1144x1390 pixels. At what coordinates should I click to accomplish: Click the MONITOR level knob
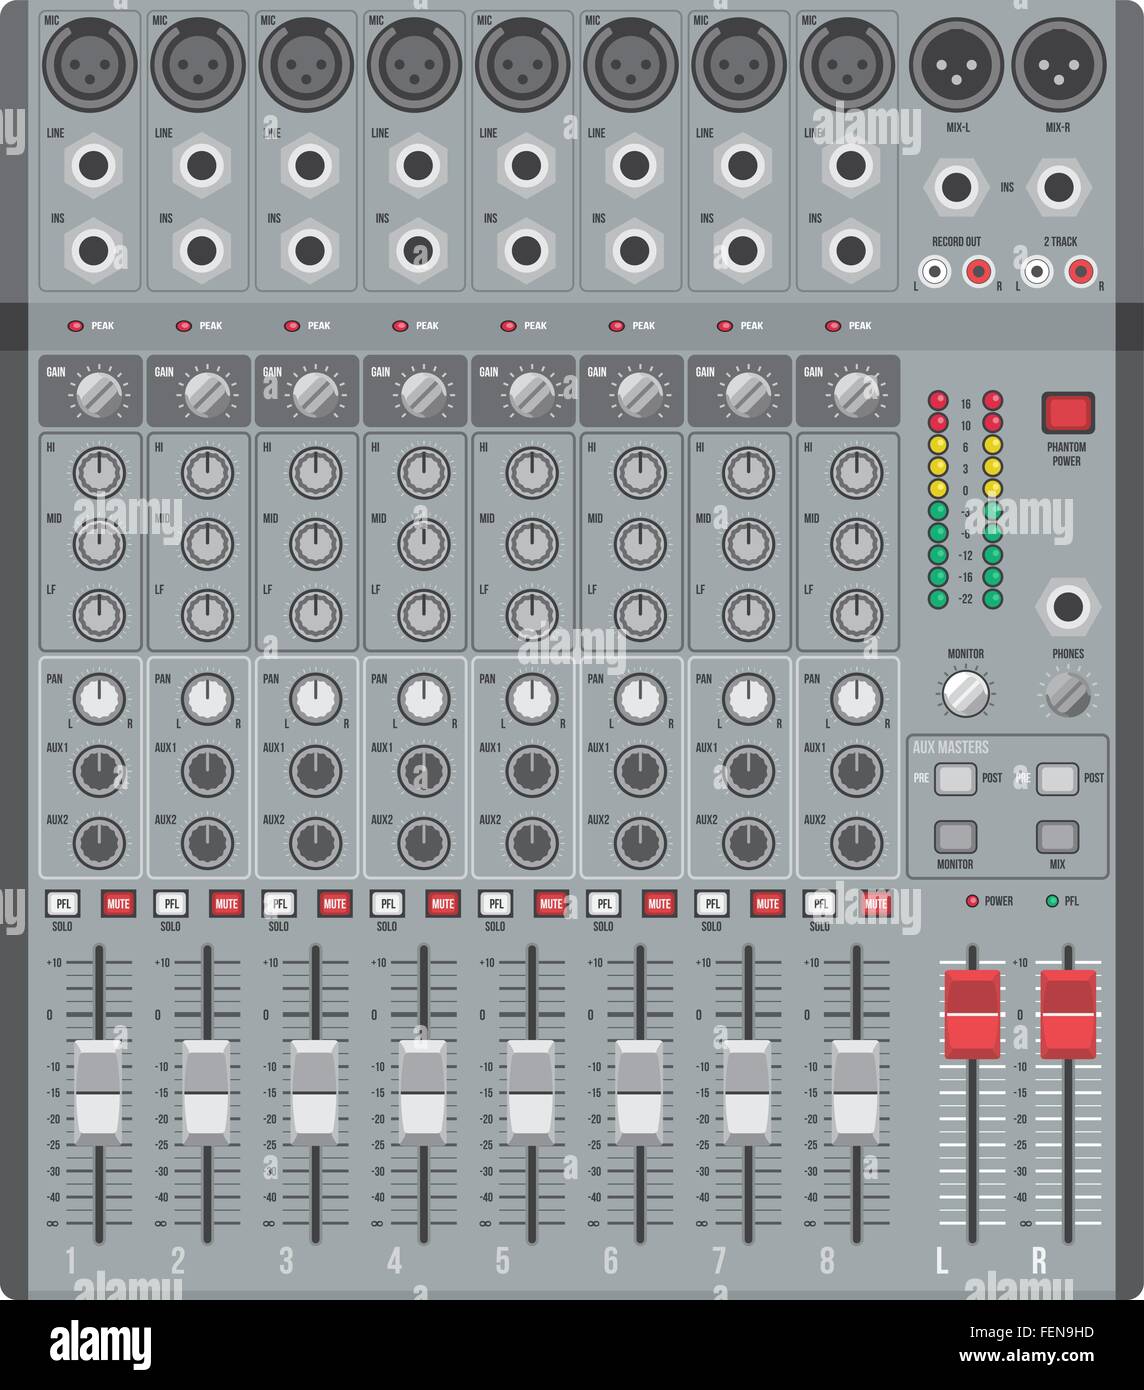click(x=966, y=692)
